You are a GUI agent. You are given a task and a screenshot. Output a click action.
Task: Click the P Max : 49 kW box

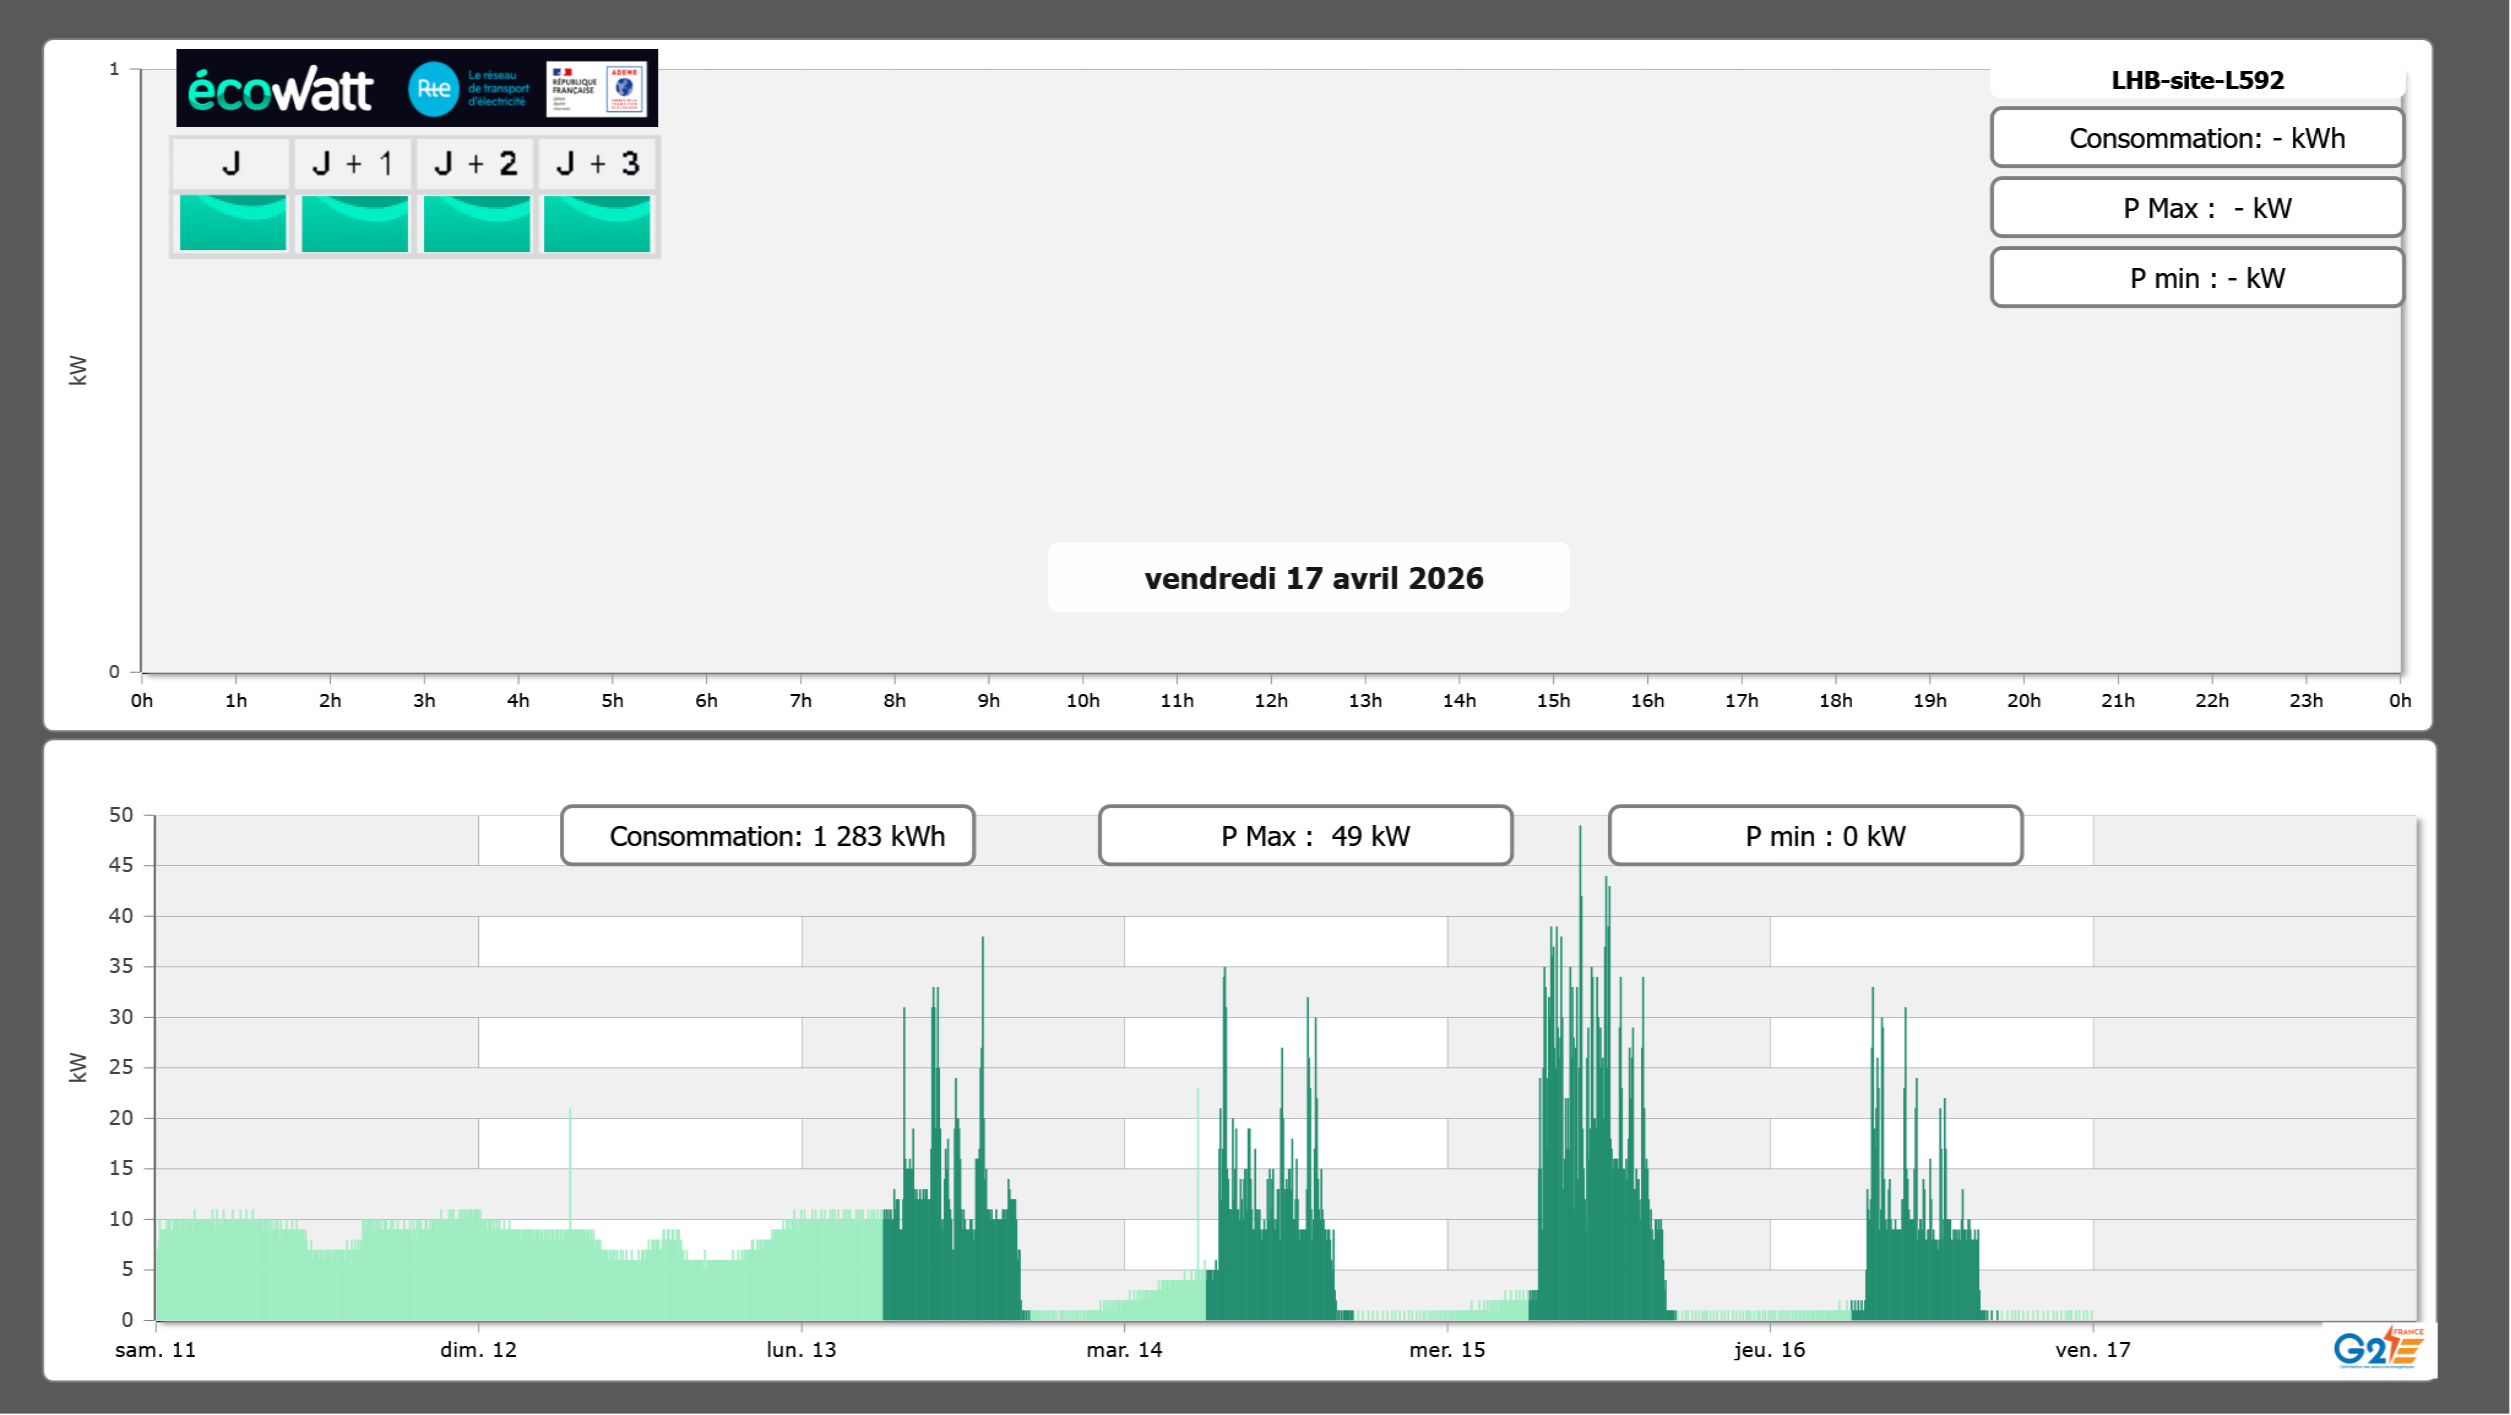tap(1305, 836)
